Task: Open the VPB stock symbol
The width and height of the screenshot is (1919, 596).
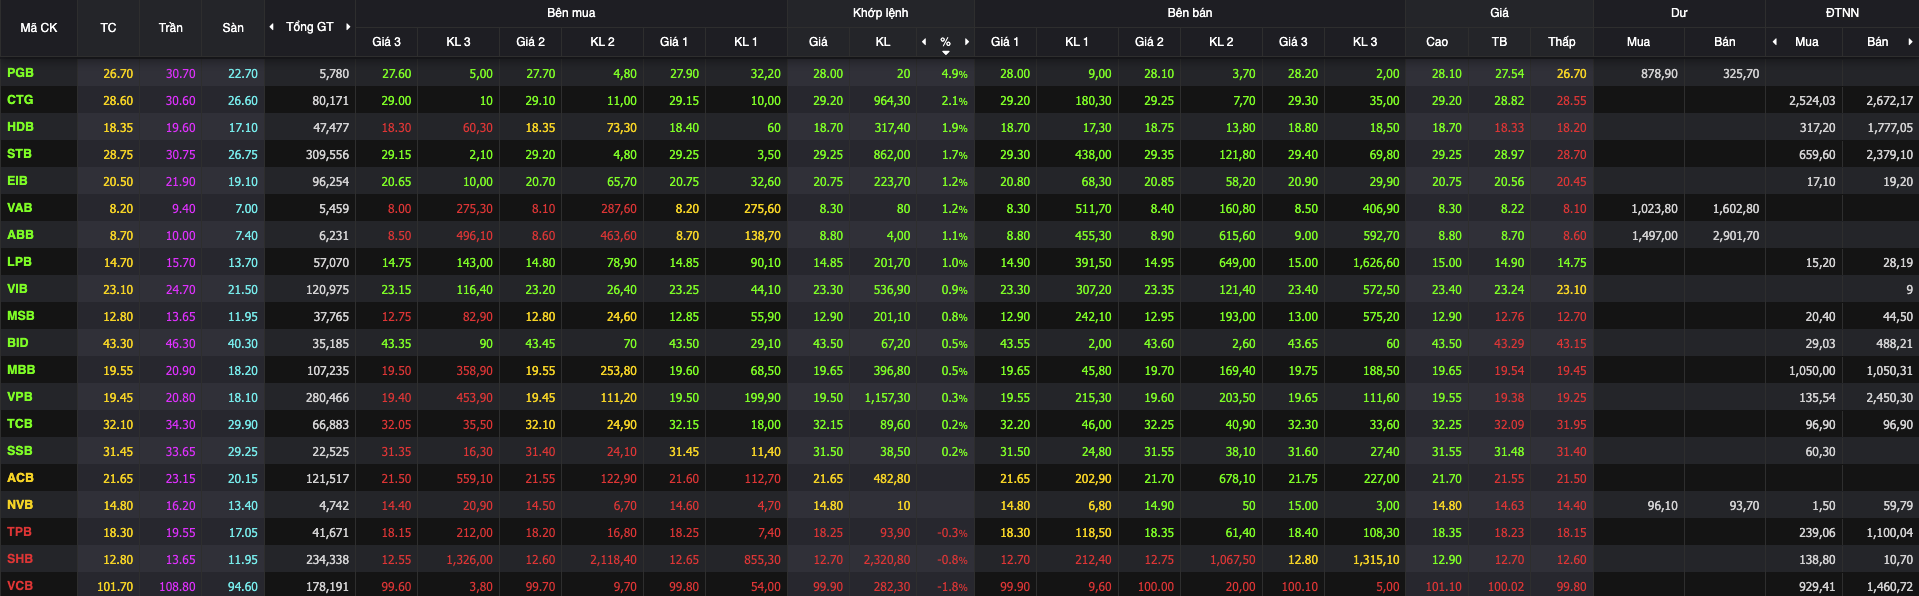Action: pyautogui.click(x=20, y=397)
